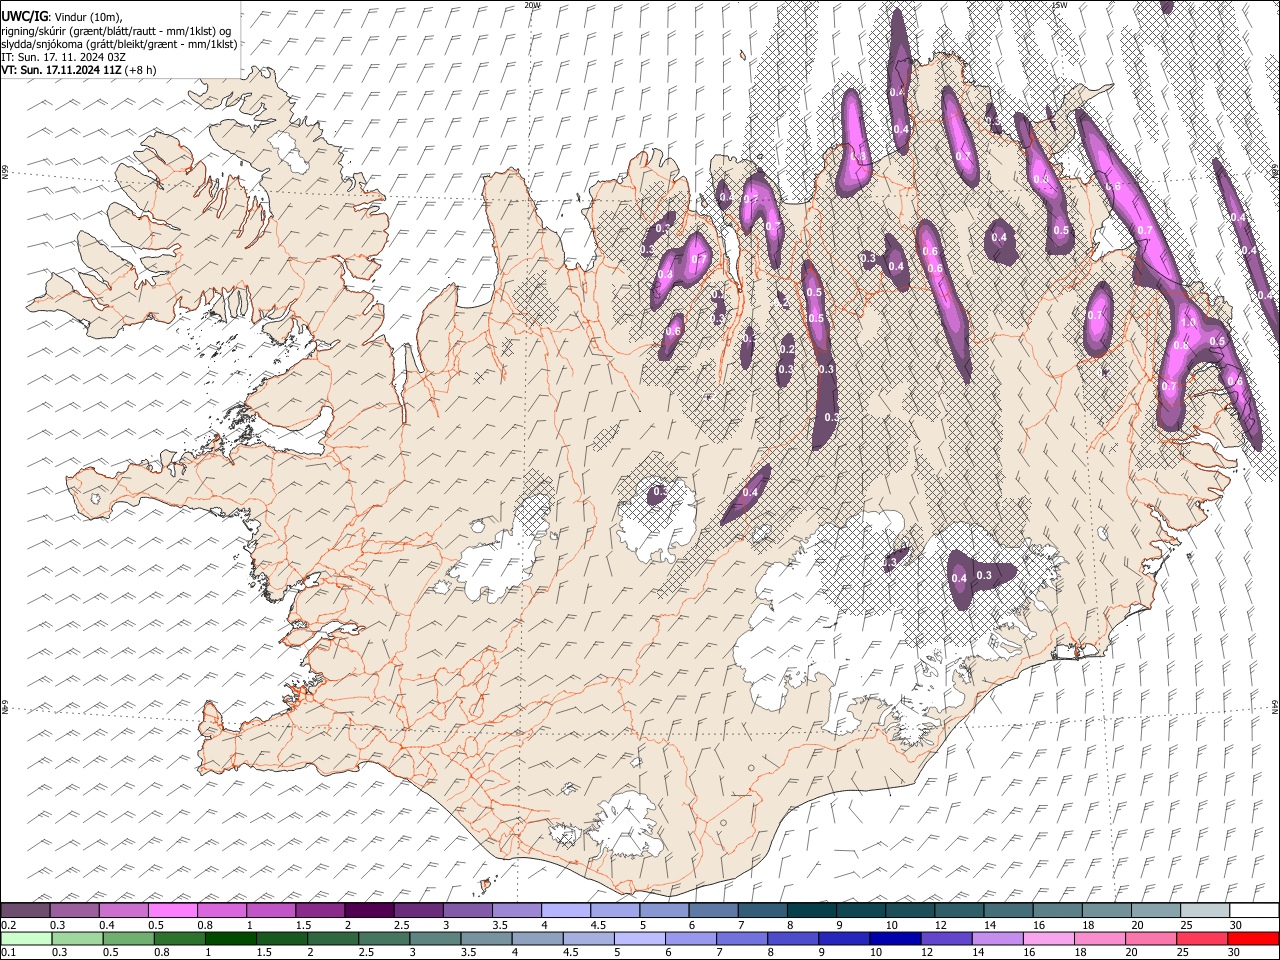The height and width of the screenshot is (960, 1280).
Task: Select the darkest purple 2 swatch in top legend
Action: pyautogui.click(x=368, y=911)
